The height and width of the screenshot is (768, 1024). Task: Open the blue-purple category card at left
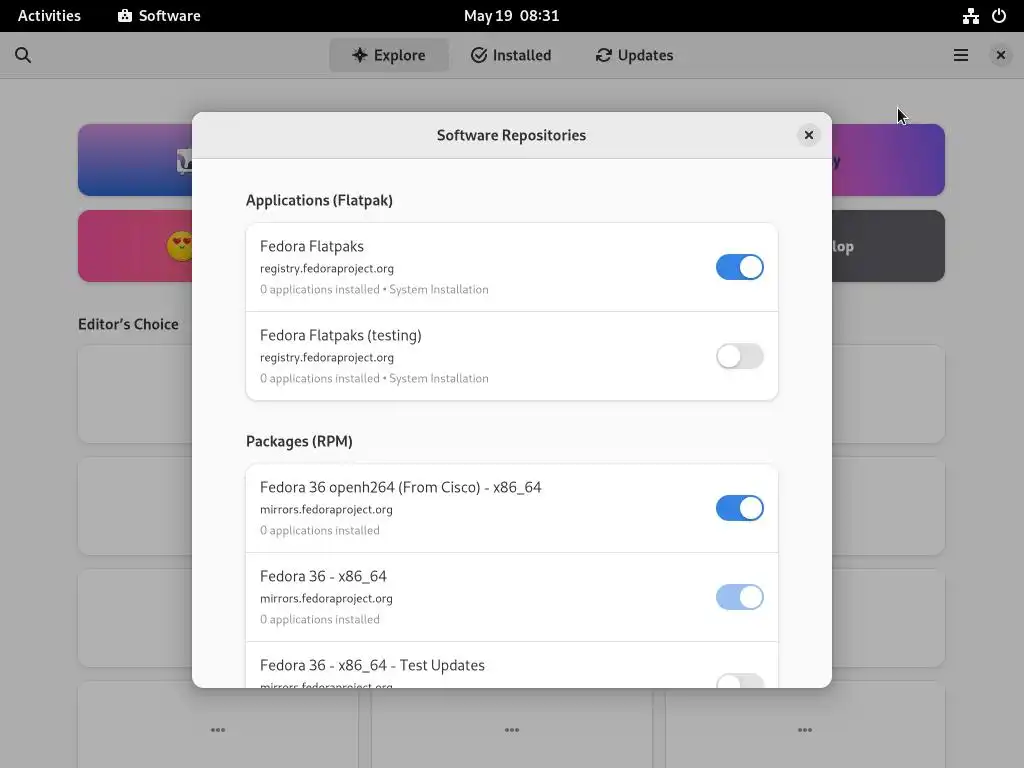coord(135,160)
